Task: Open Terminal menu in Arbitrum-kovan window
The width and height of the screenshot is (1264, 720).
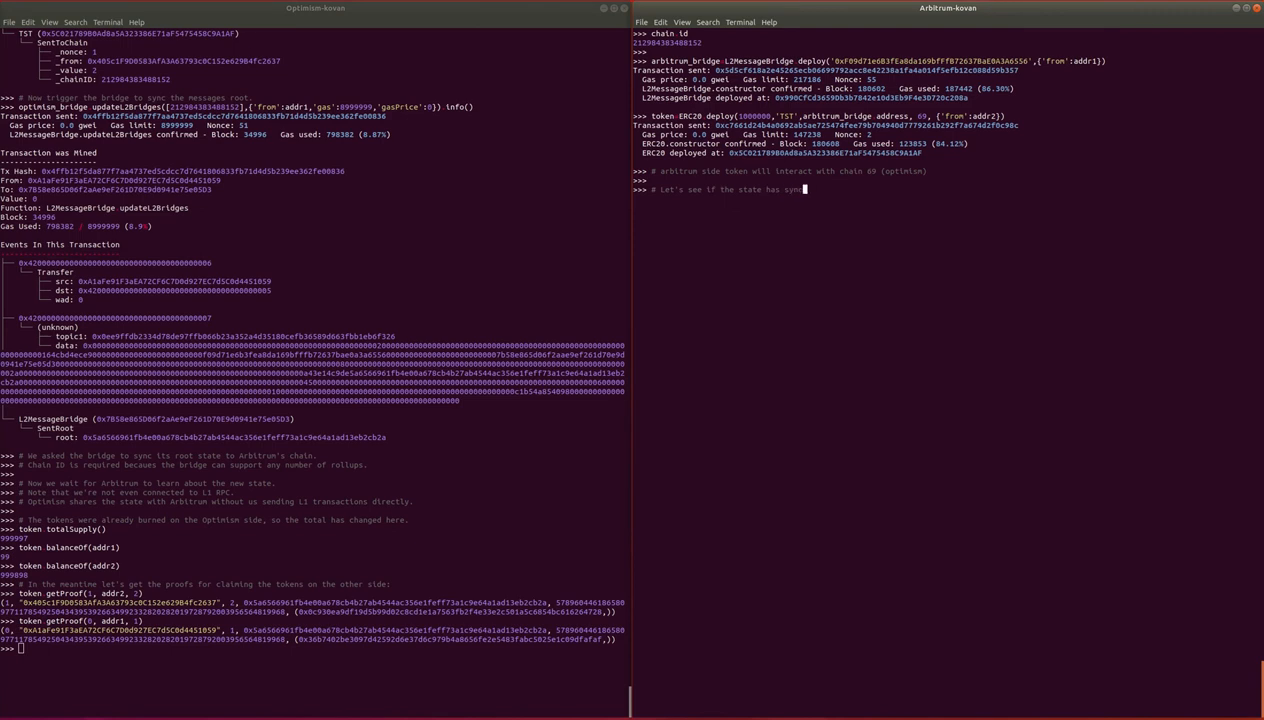Action: click(740, 22)
